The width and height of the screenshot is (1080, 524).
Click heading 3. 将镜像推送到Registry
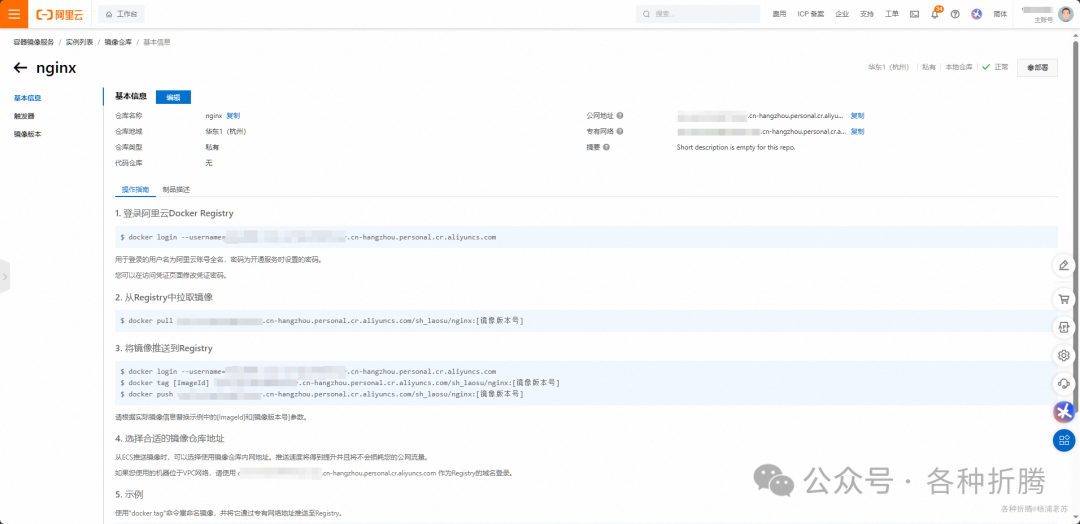click(164, 348)
